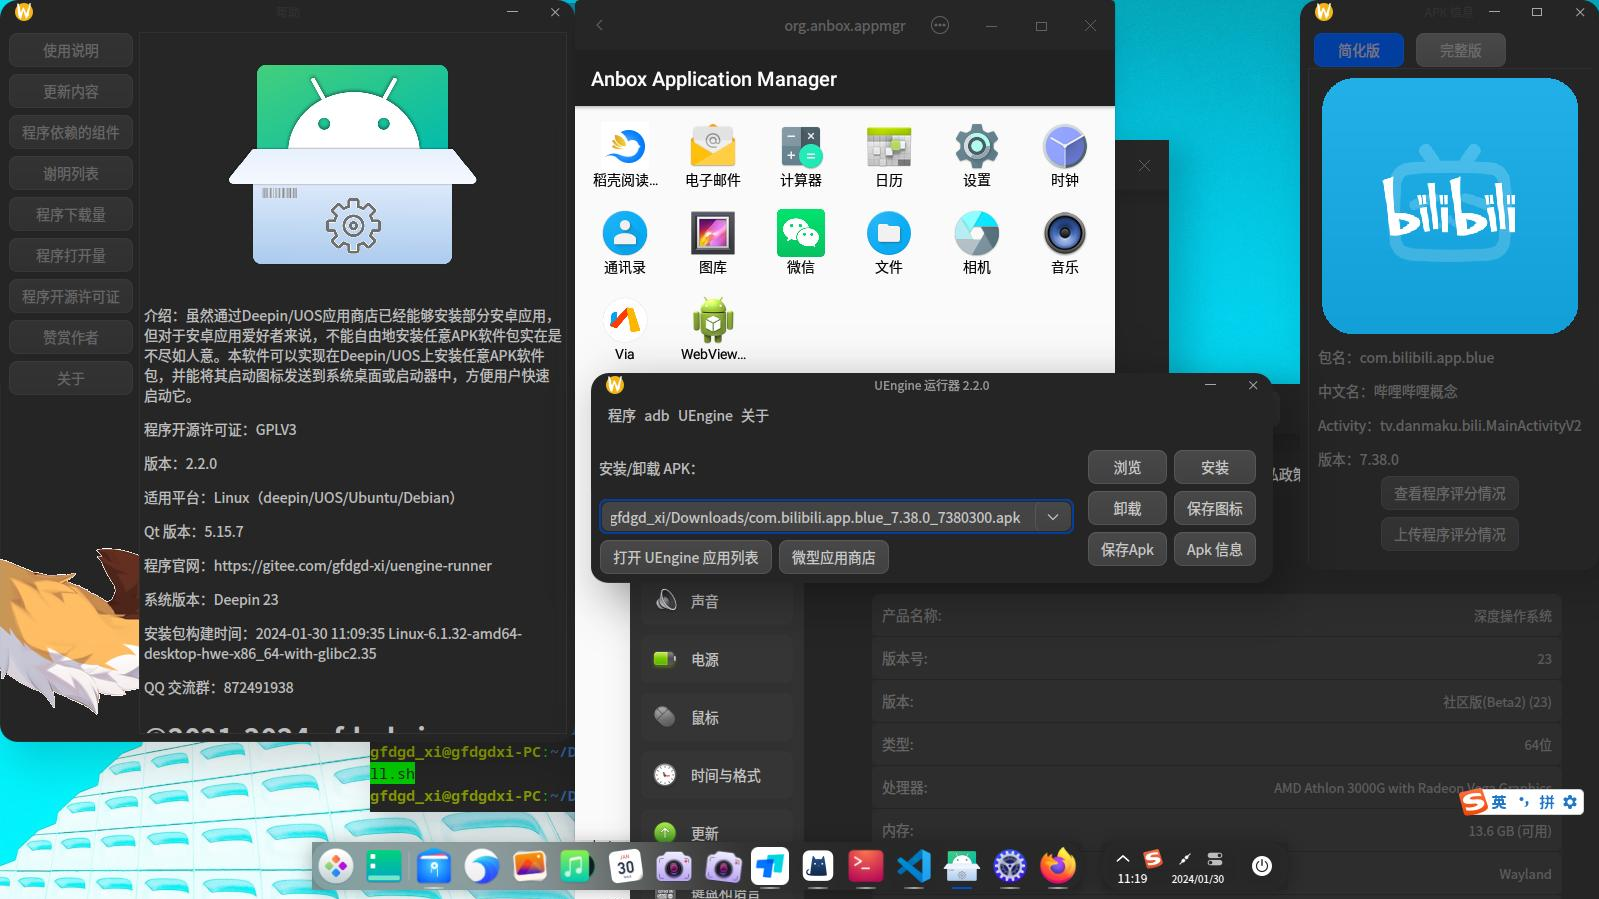Open the calendar showing 30 in the dock

coord(625,866)
